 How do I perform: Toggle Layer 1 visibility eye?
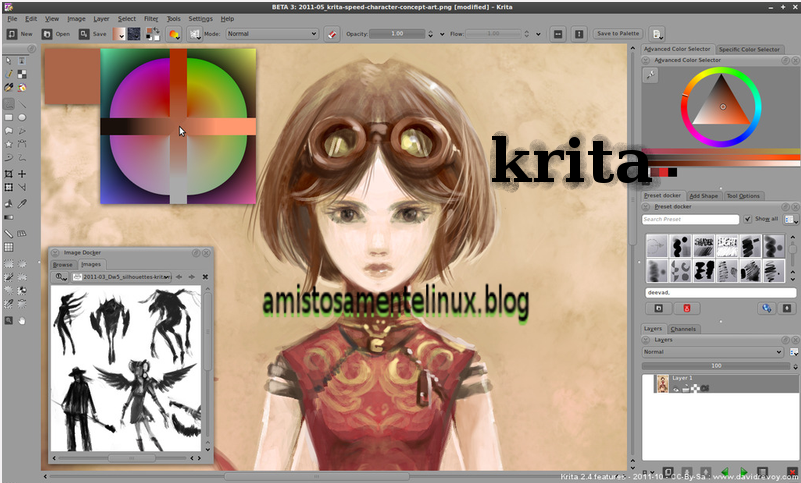click(x=676, y=389)
